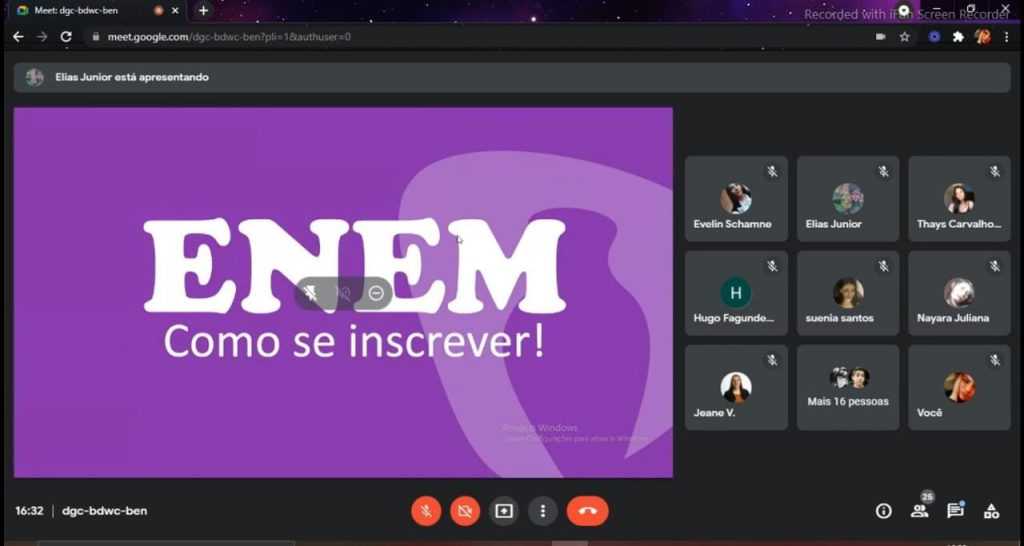Select Evelin Schamne's participant tile
This screenshot has height=546, width=1024.
[x=736, y=199]
